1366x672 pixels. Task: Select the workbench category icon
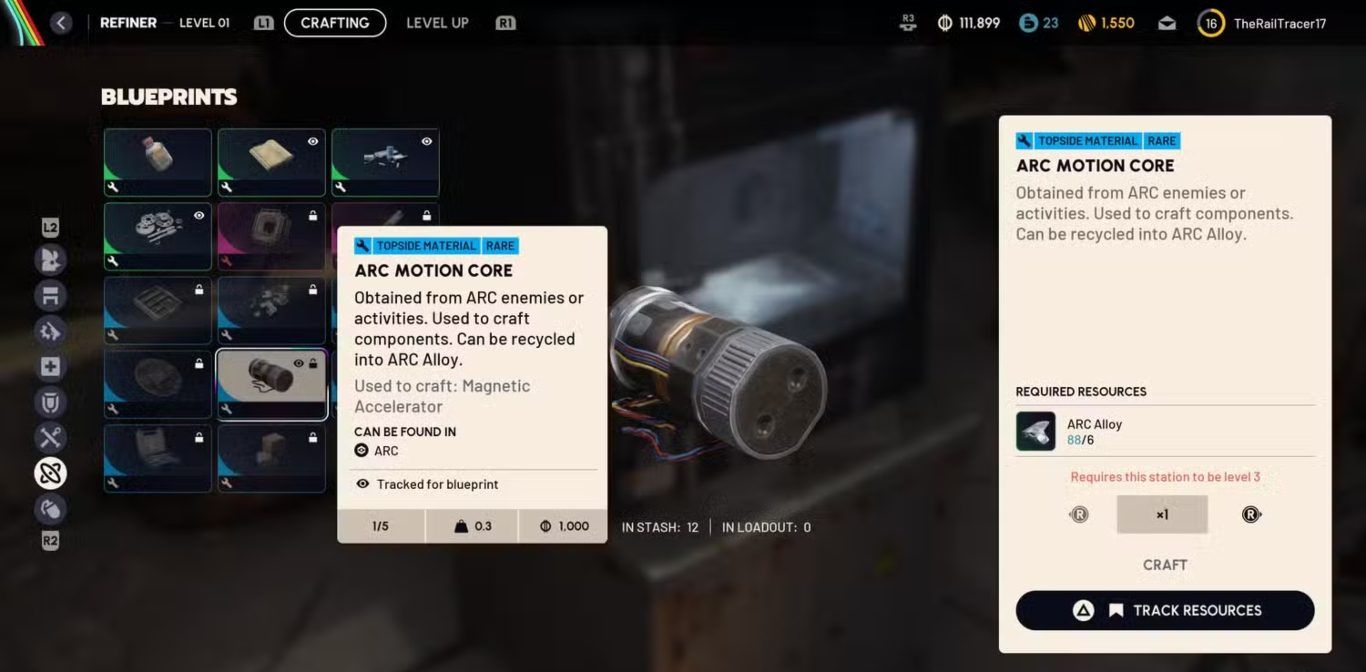point(50,295)
